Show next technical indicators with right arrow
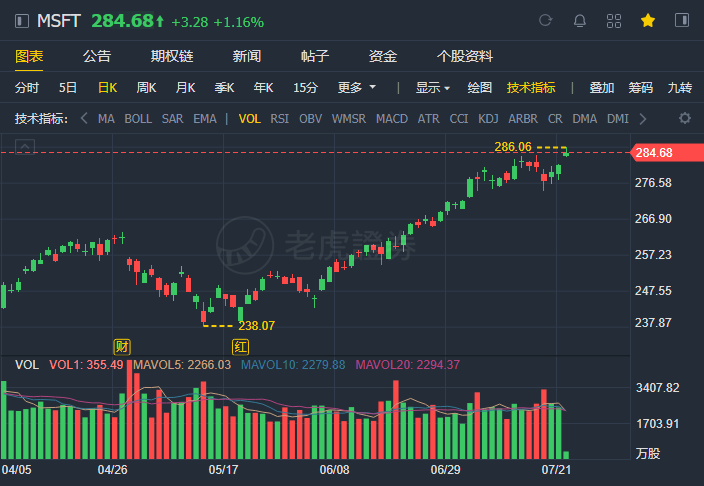This screenshot has height=486, width=704. [x=643, y=119]
